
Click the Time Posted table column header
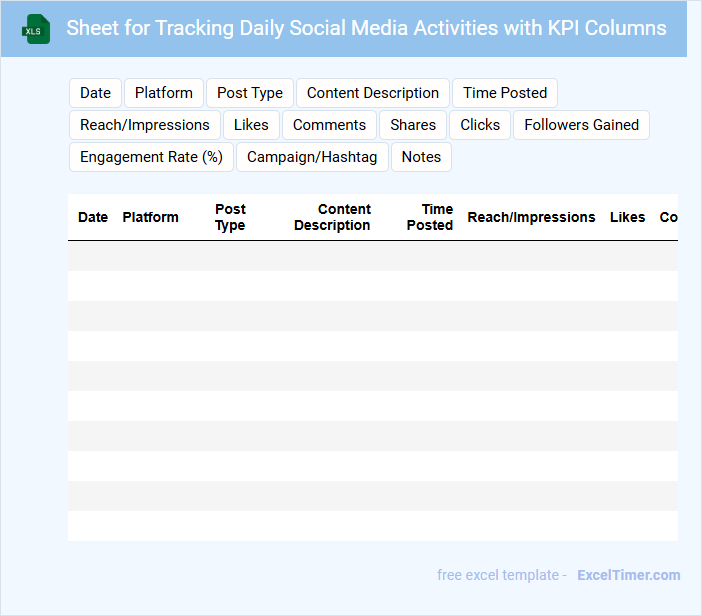pos(430,217)
